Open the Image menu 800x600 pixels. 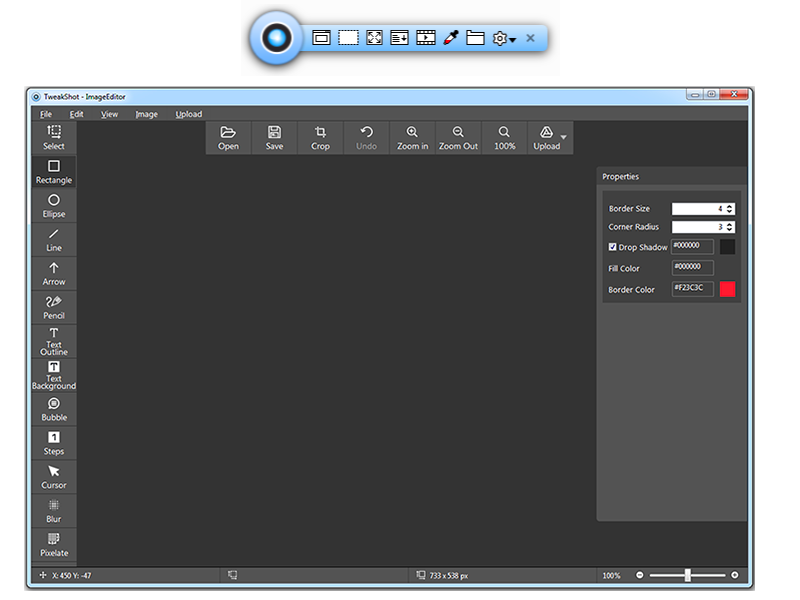pyautogui.click(x=146, y=114)
